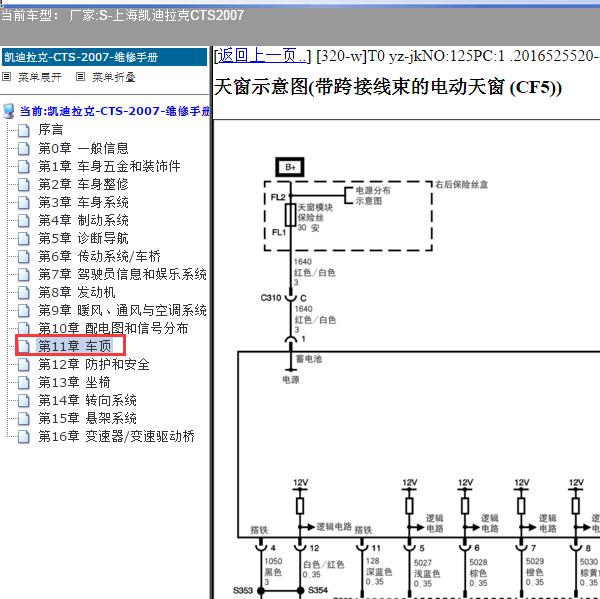Click the FL2 fuse label
Image resolution: width=600 pixels, height=599 pixels.
point(278,197)
